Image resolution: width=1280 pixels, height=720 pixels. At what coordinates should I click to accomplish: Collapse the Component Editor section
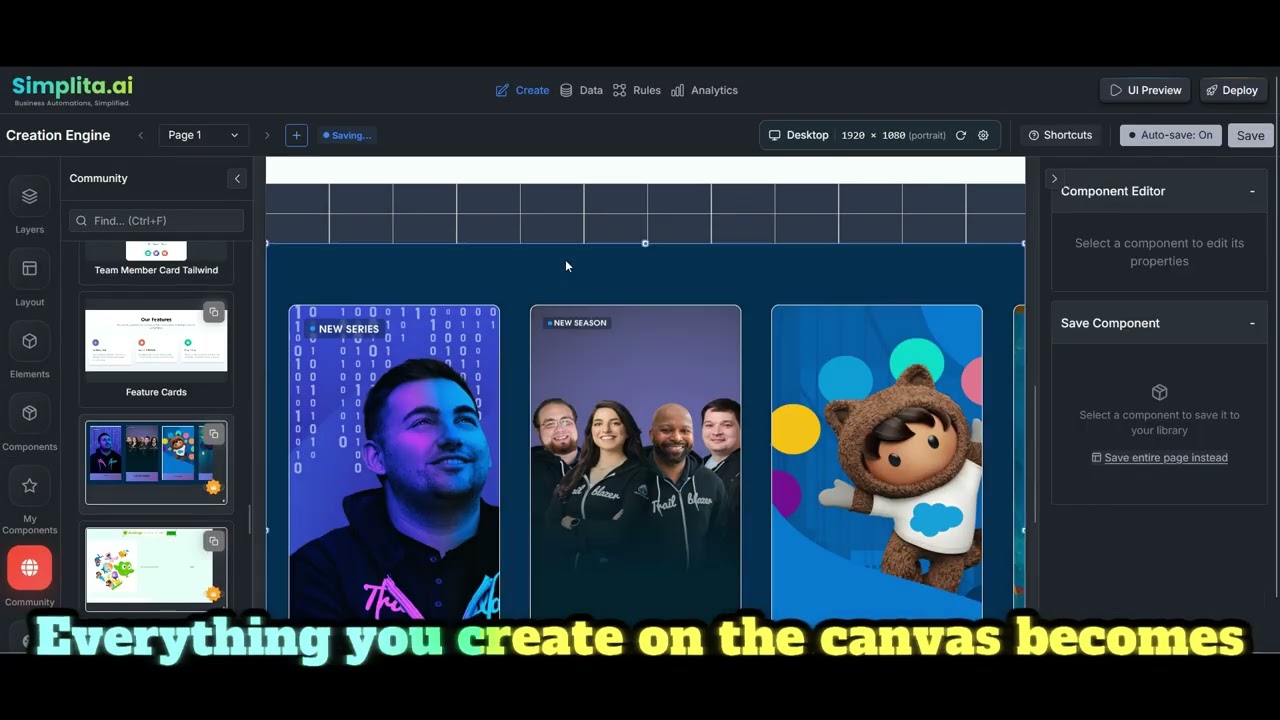click(x=1252, y=191)
